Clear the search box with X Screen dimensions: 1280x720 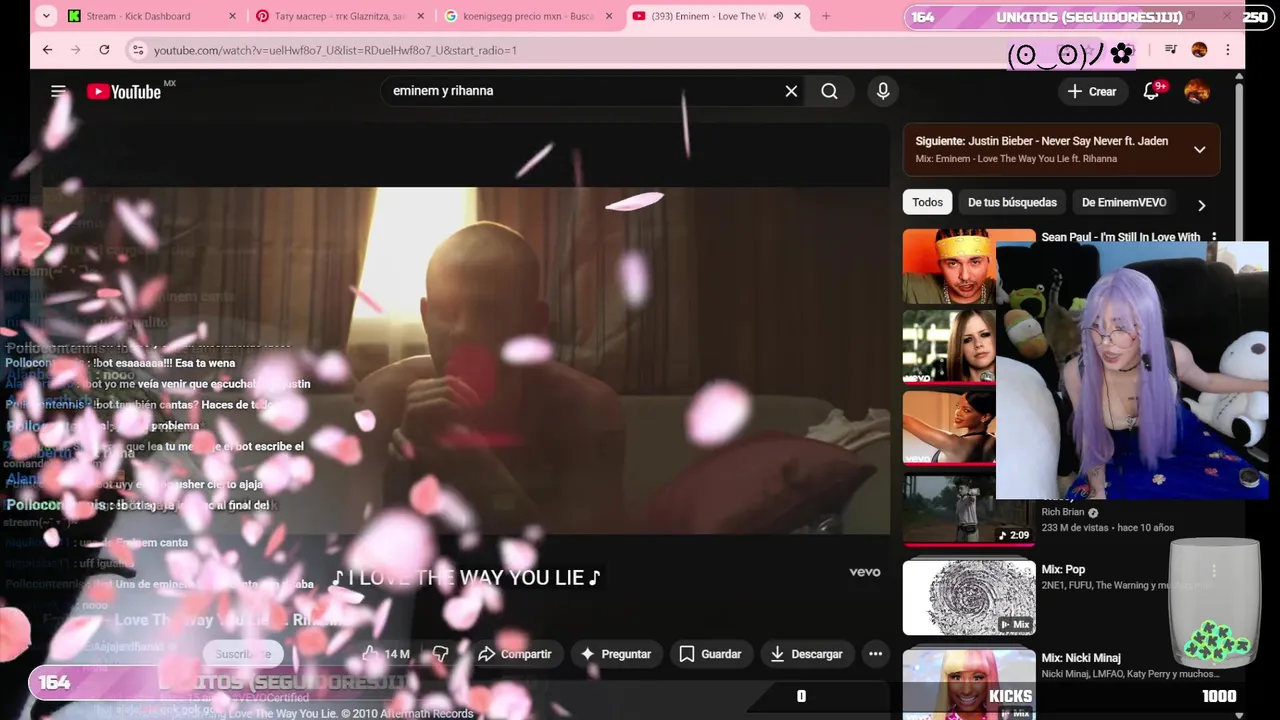(791, 91)
